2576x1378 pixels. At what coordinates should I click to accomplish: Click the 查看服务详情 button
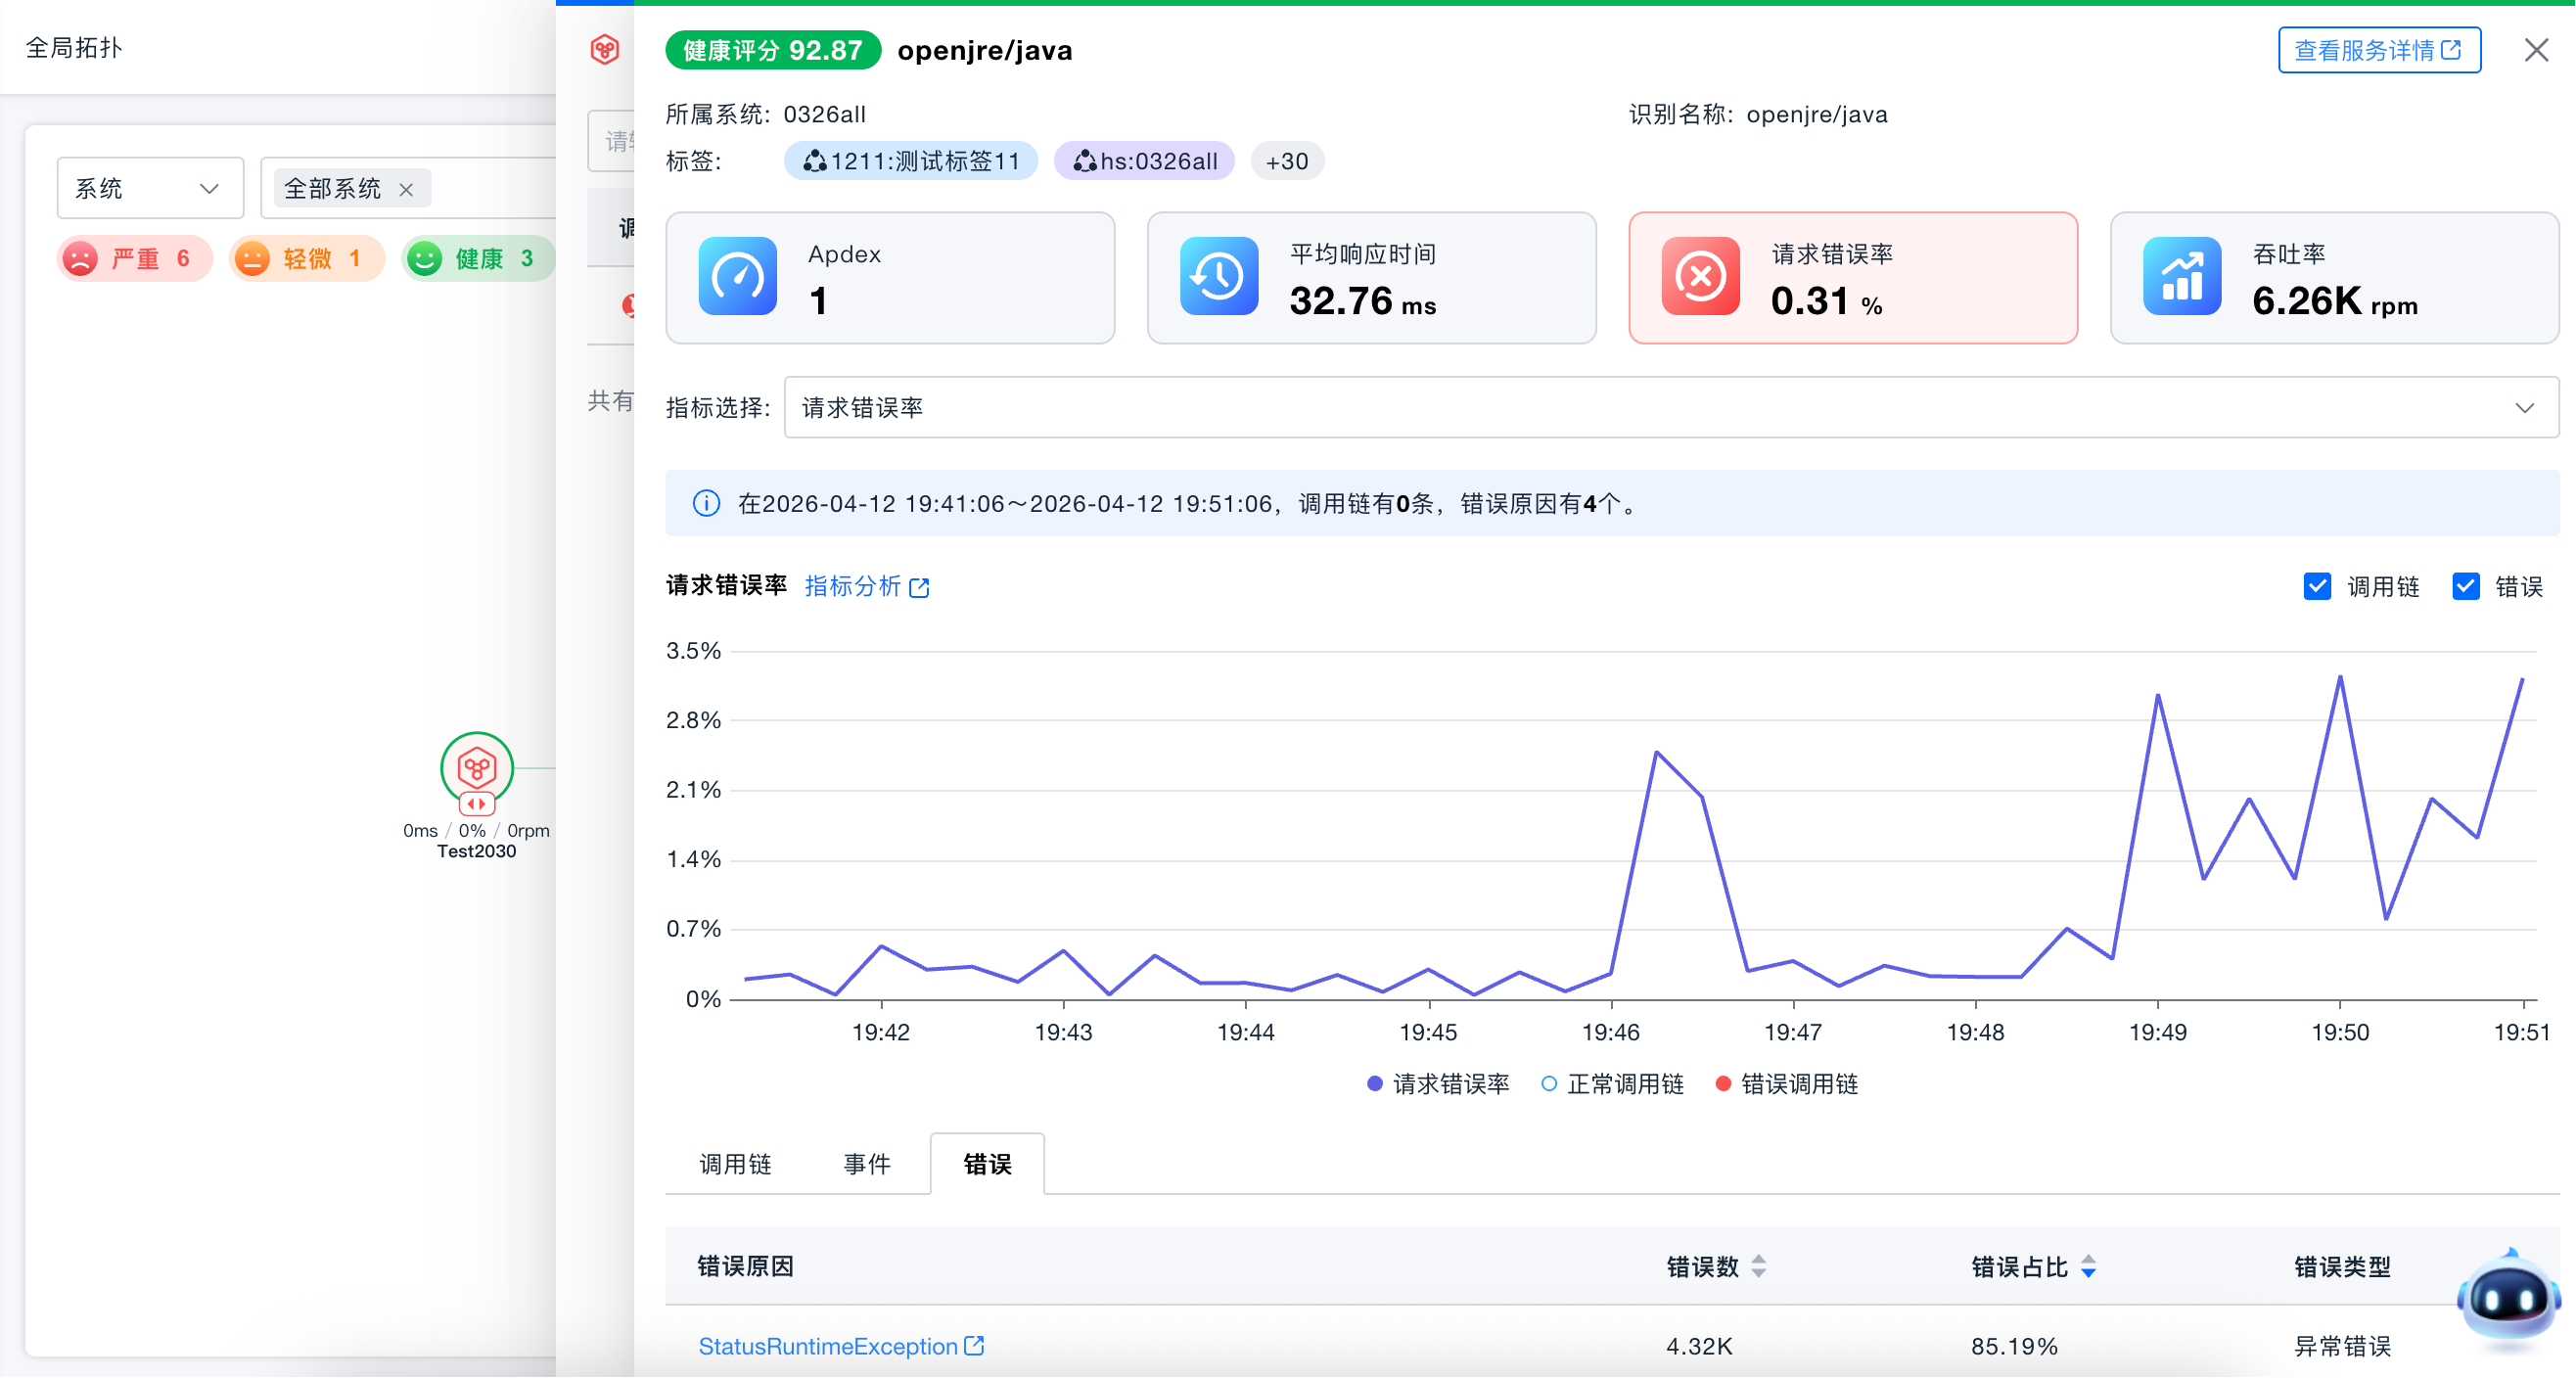(2379, 50)
